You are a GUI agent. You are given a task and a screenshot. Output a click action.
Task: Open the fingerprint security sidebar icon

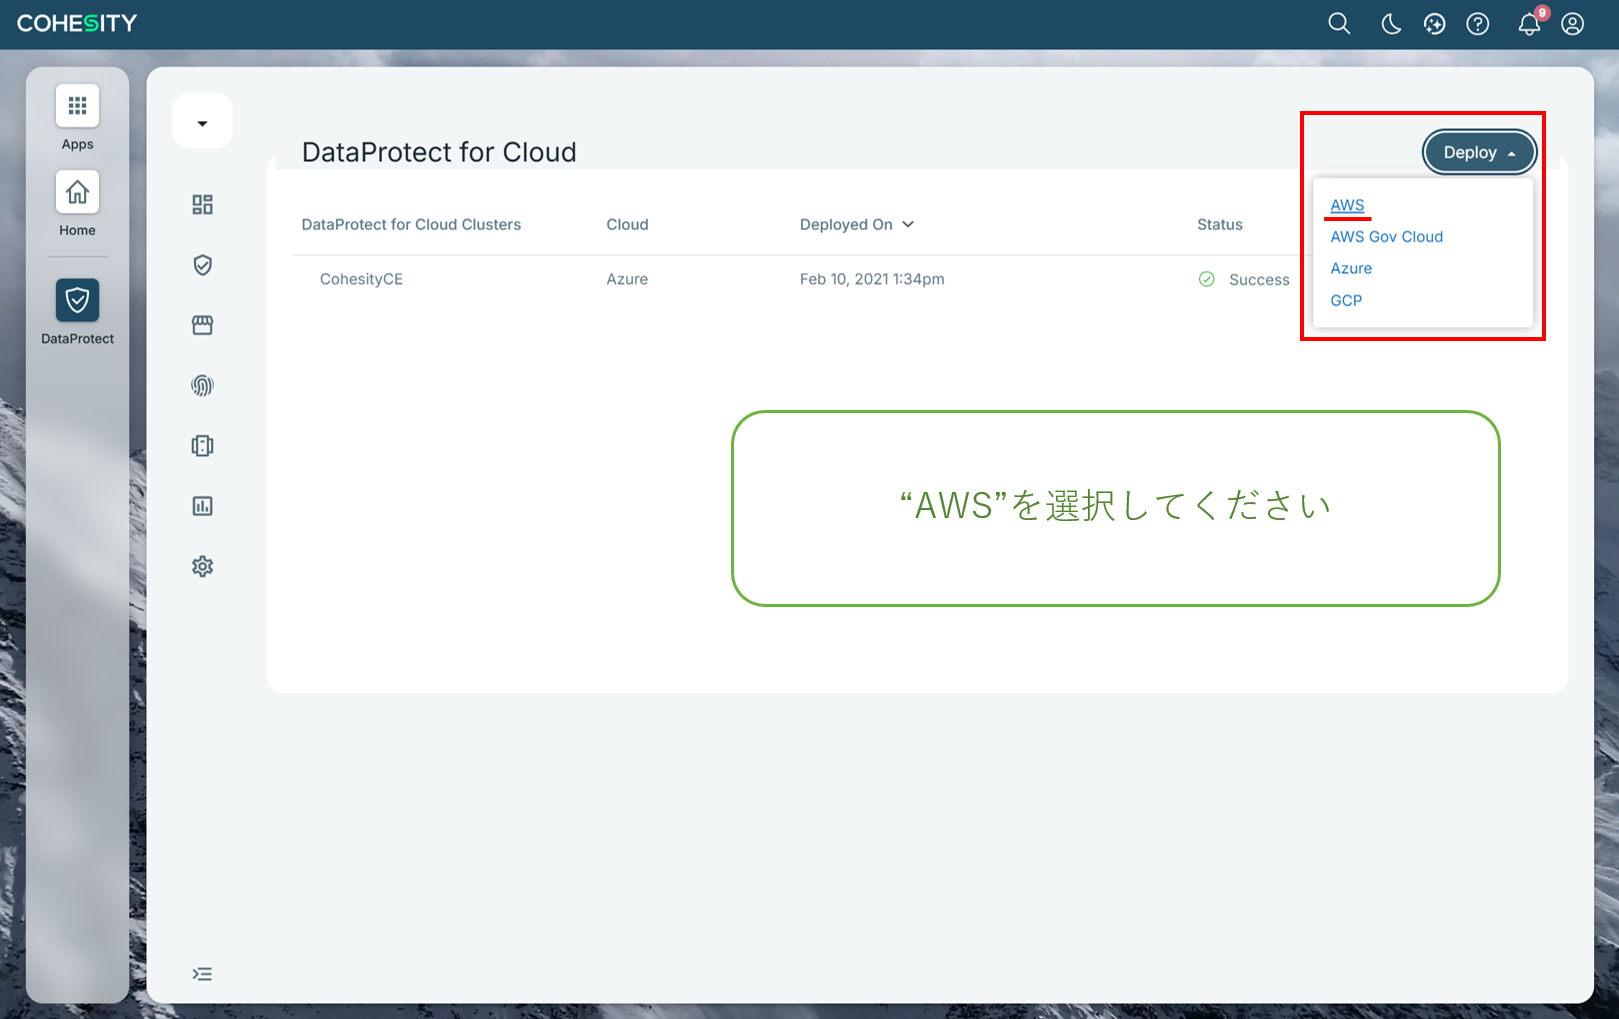pyautogui.click(x=202, y=386)
